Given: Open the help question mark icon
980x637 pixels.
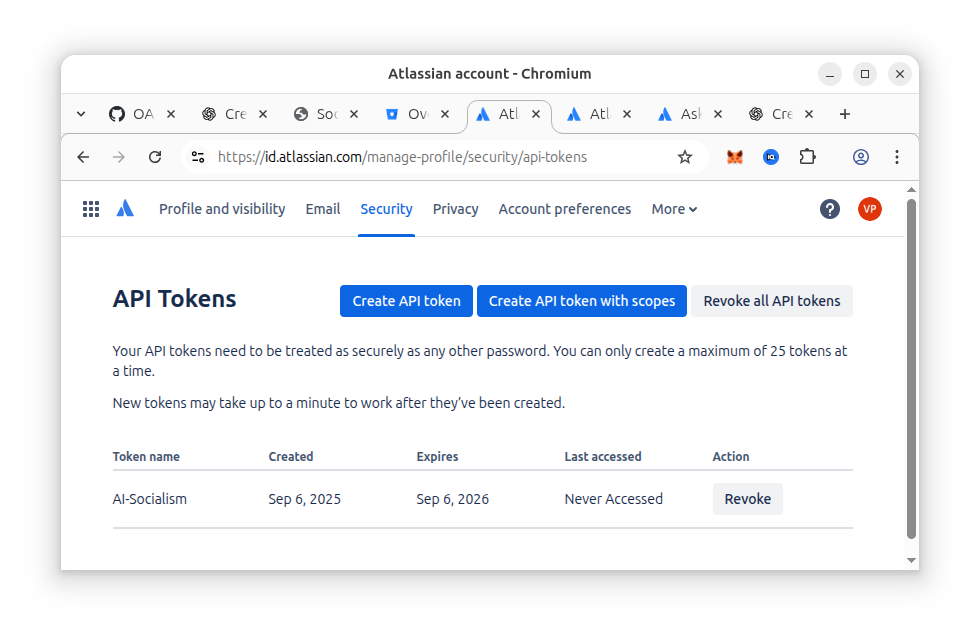Looking at the screenshot, I should (830, 209).
